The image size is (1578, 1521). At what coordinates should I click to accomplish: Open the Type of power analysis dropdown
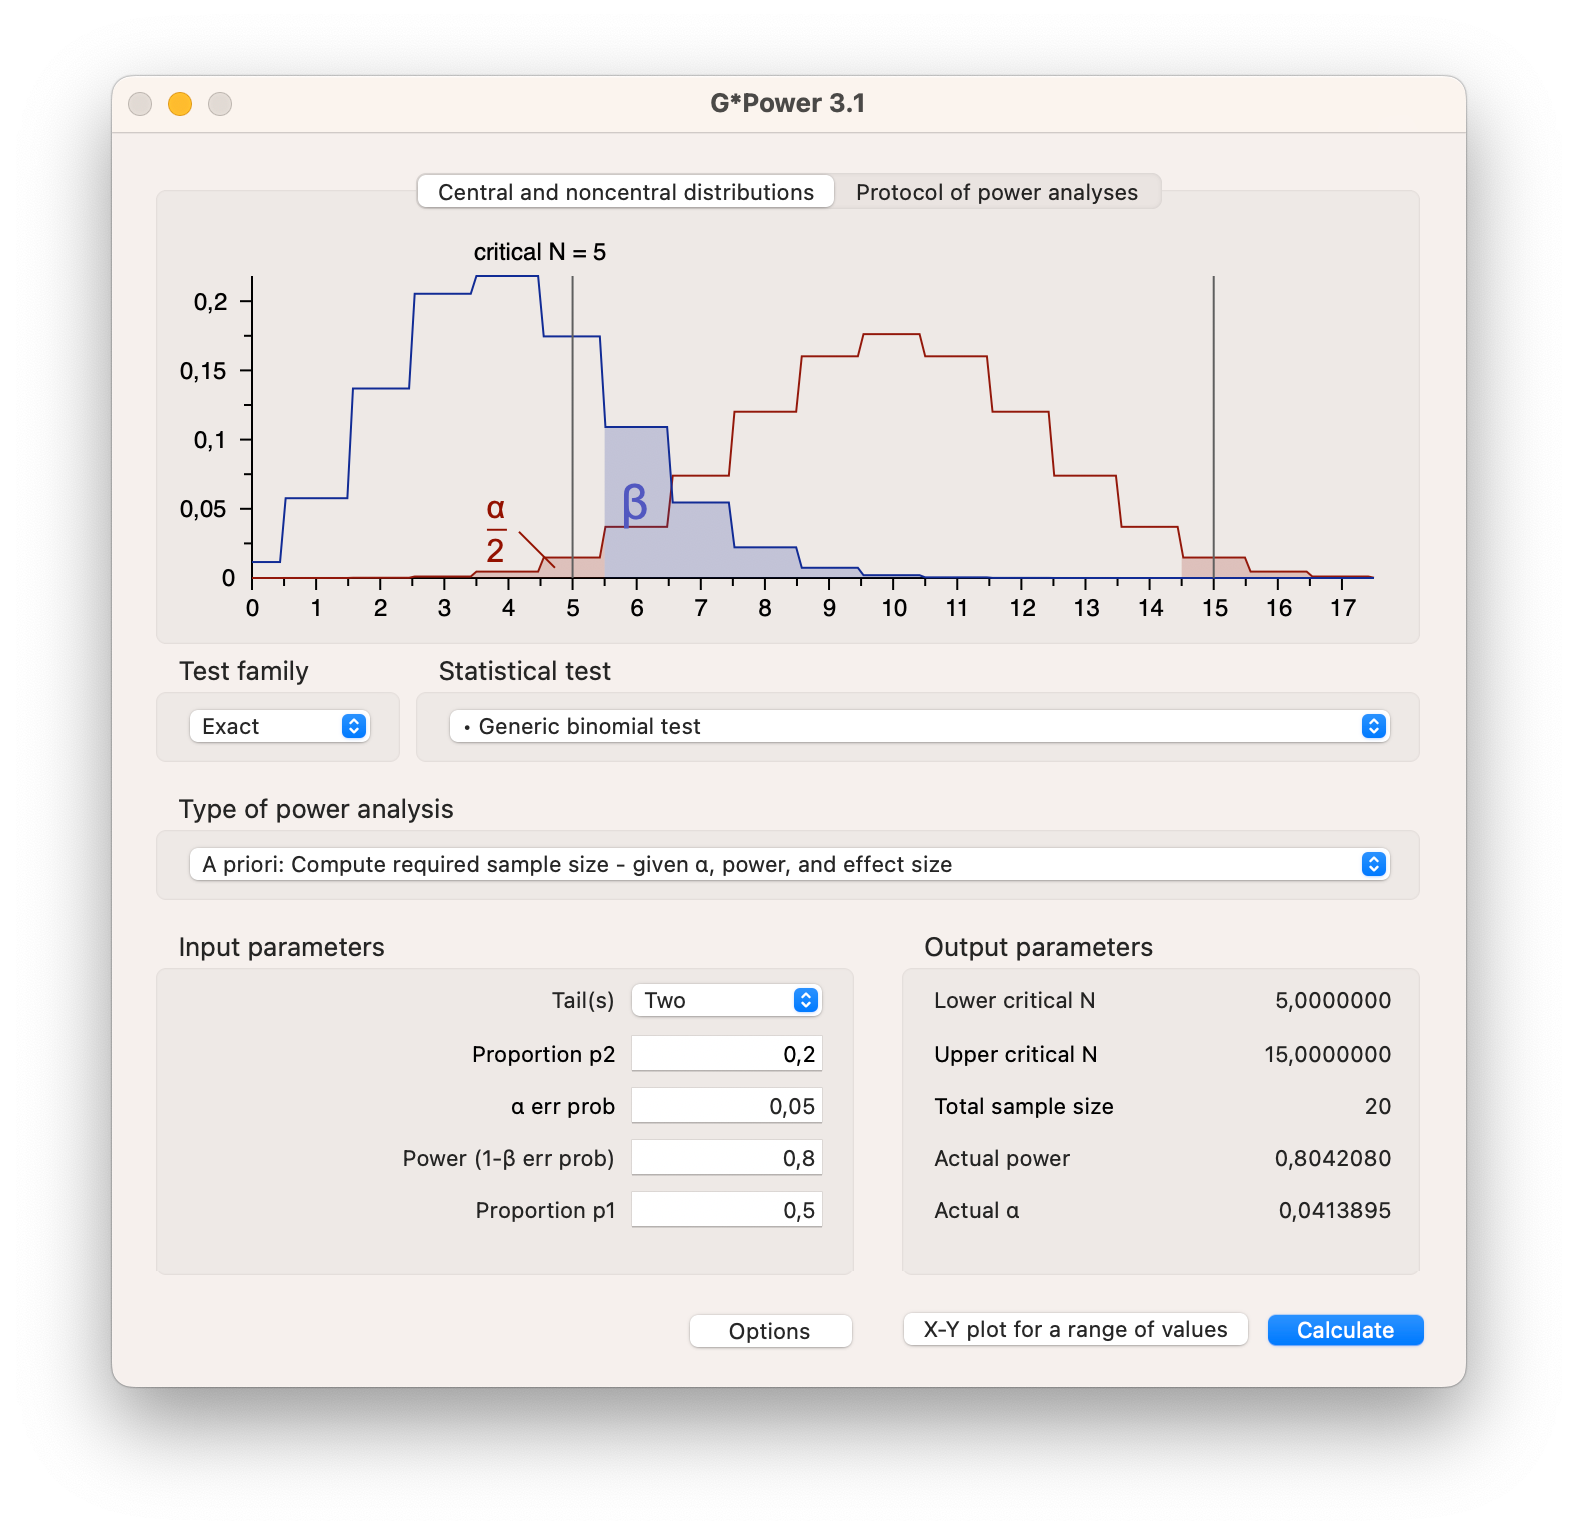pos(789,864)
